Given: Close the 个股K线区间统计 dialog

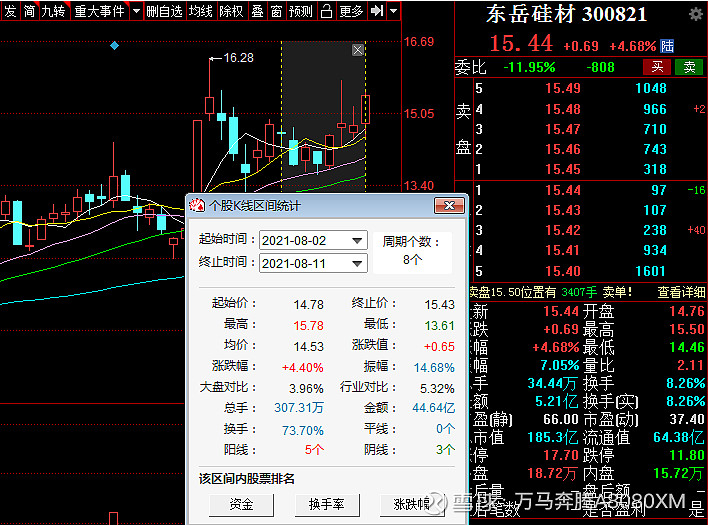Looking at the screenshot, I should [x=449, y=206].
